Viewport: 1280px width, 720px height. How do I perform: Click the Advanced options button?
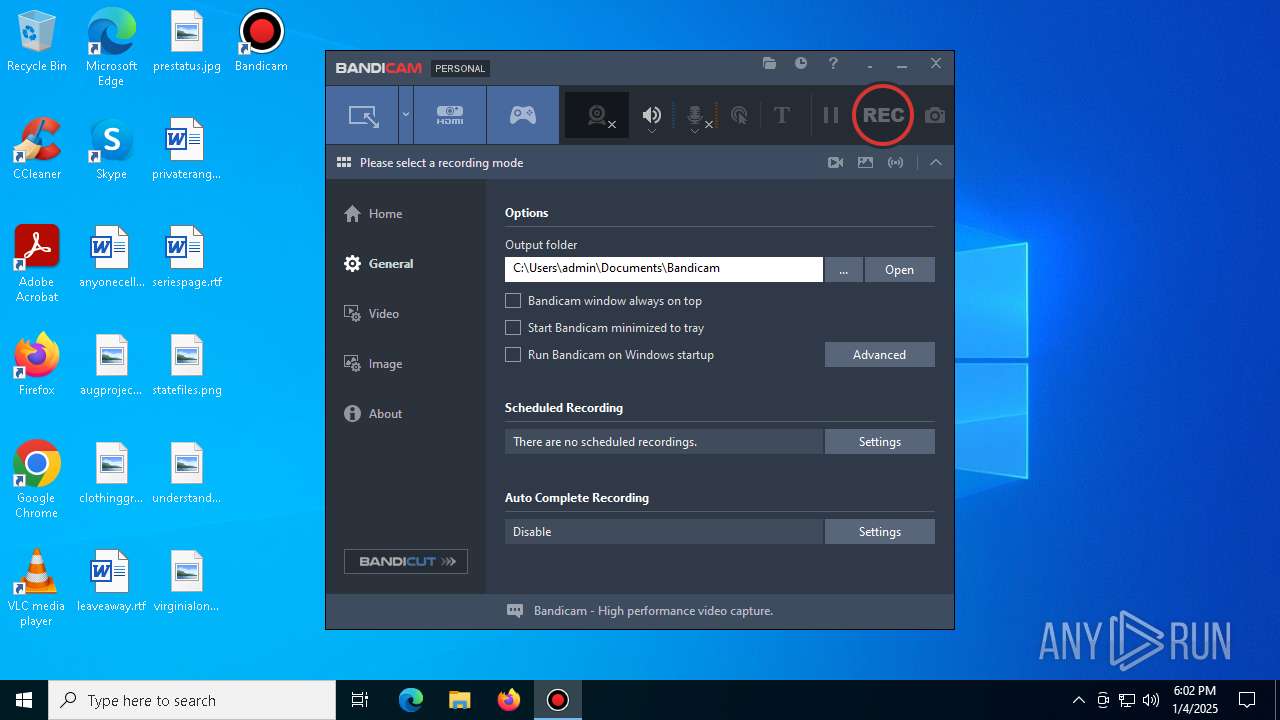pyautogui.click(x=880, y=354)
